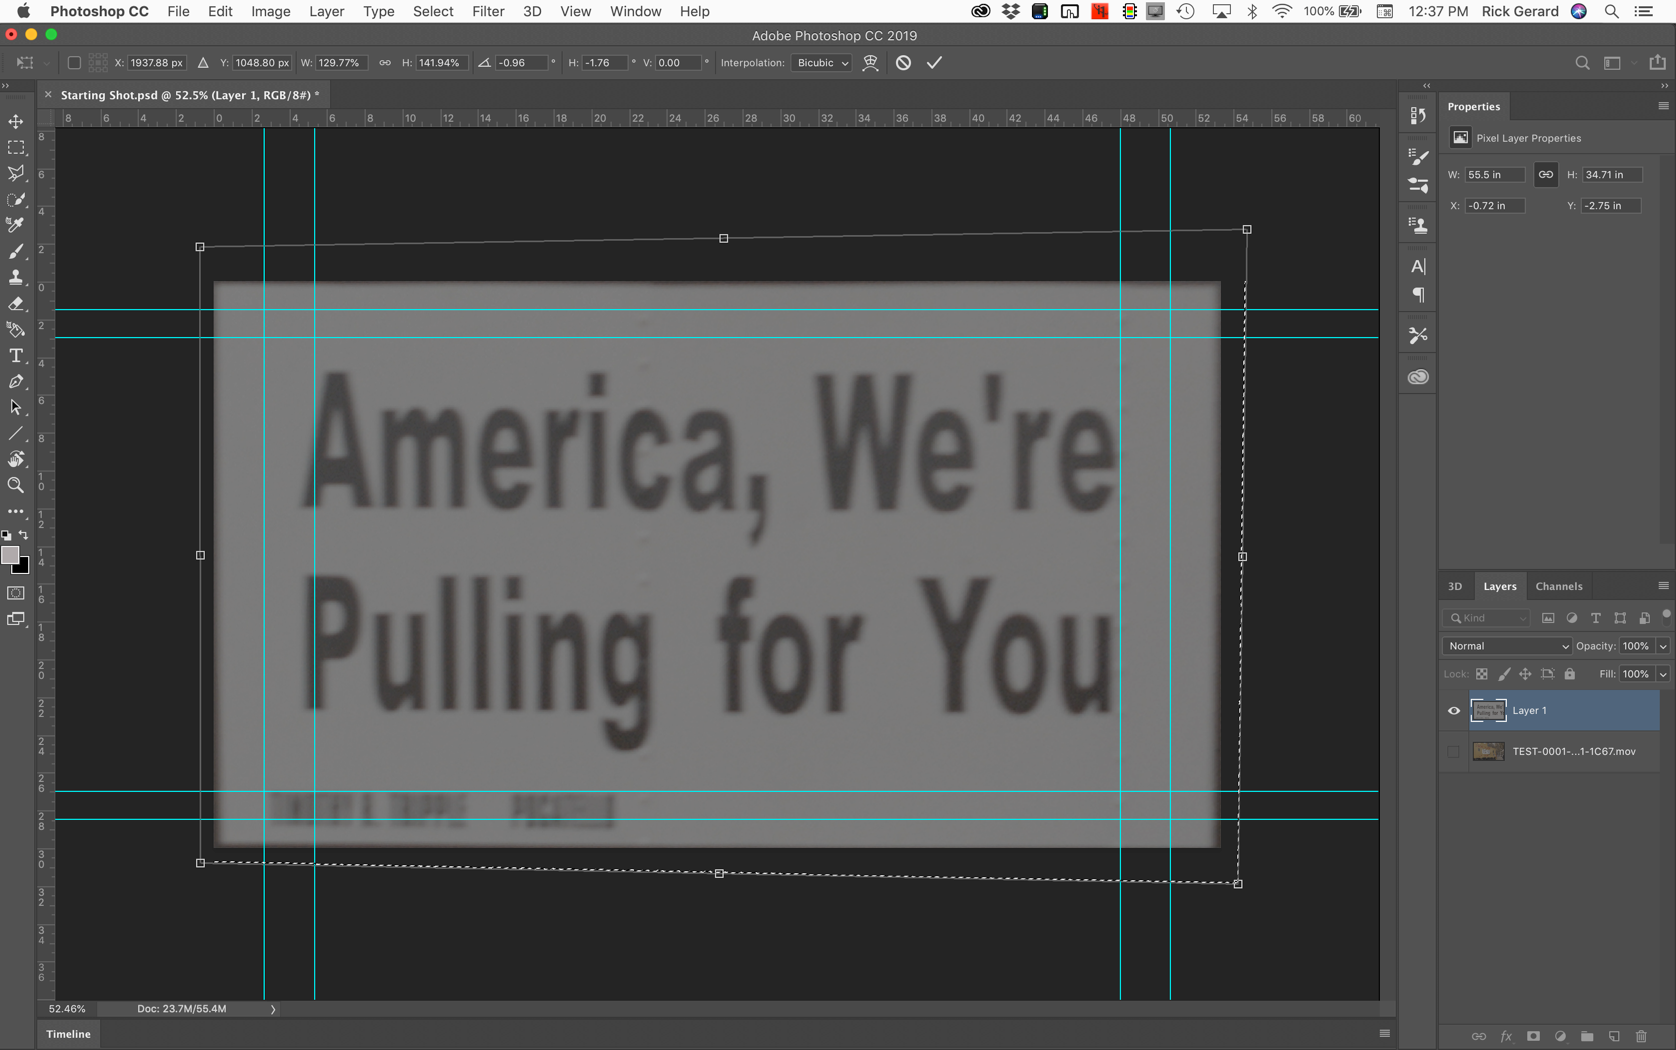Image resolution: width=1676 pixels, height=1050 pixels.
Task: Switch to warp mode in the options bar
Action: (x=871, y=62)
